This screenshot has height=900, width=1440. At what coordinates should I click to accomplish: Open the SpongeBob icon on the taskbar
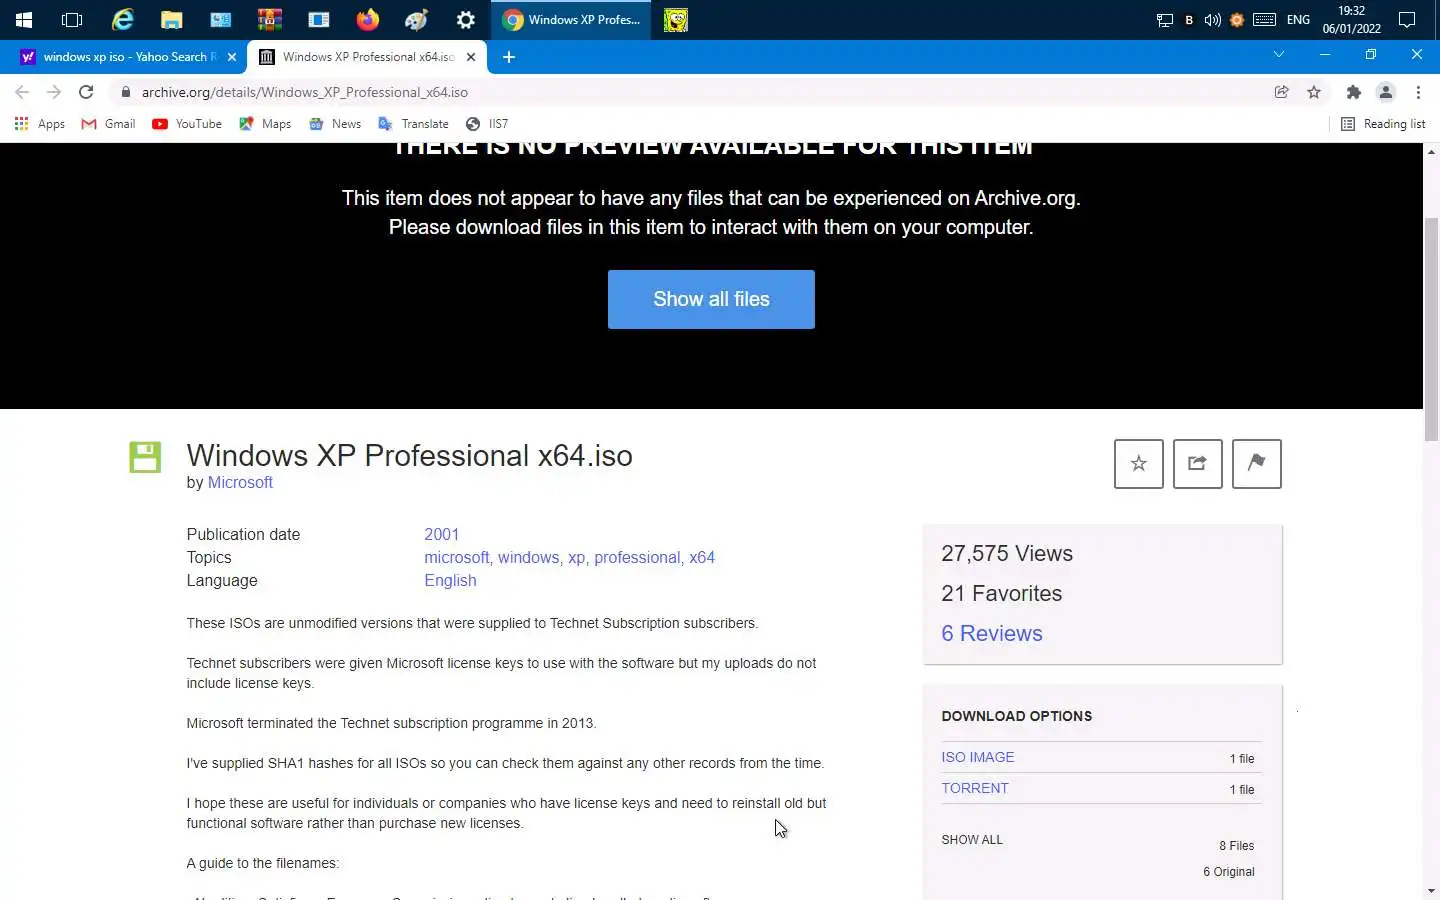pos(676,20)
